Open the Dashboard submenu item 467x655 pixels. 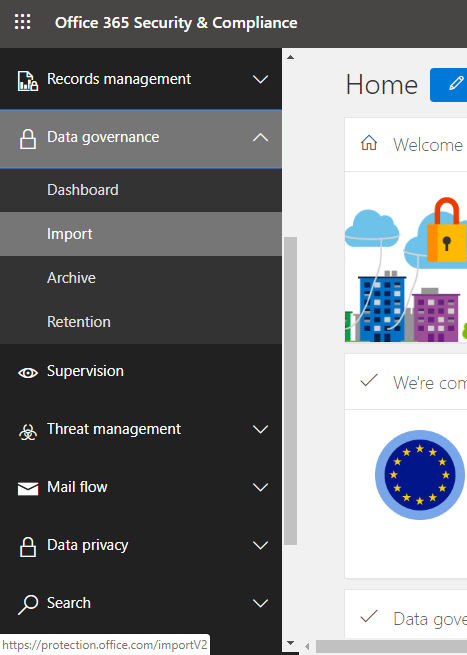[141, 190]
